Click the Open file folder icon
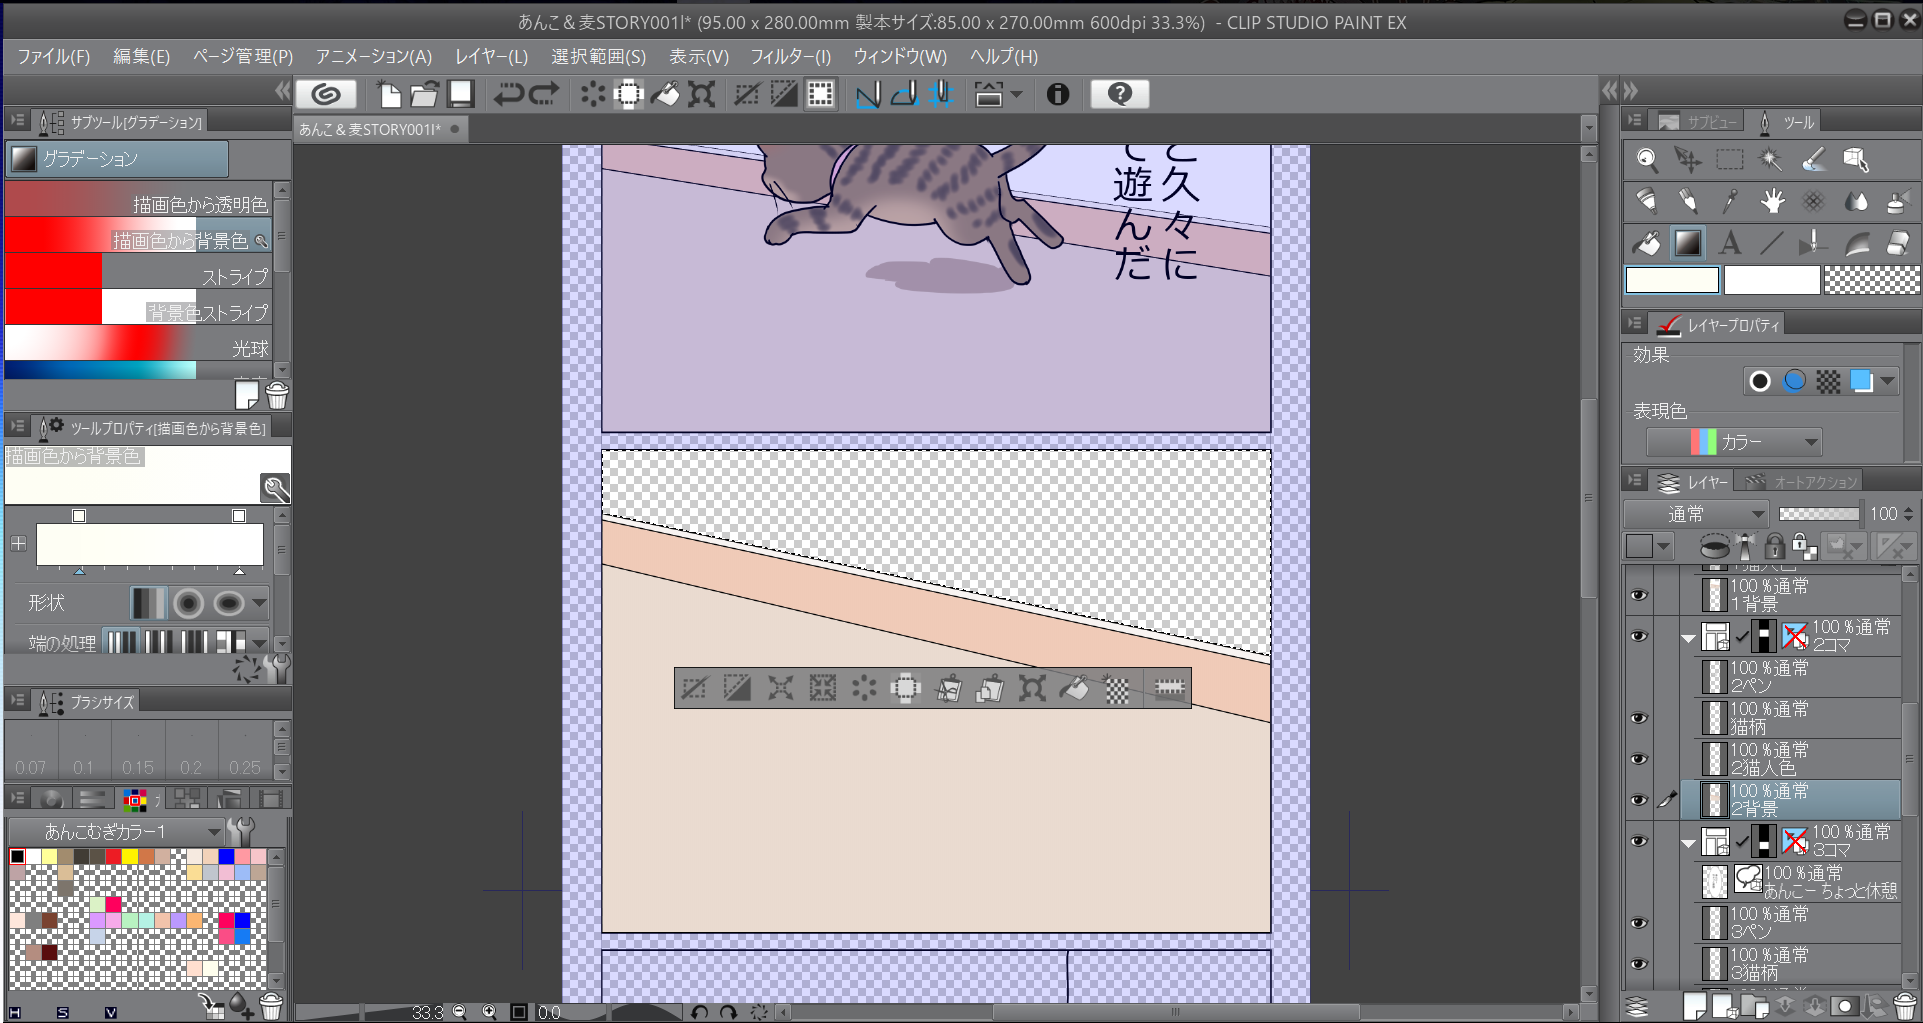The width and height of the screenshot is (1923, 1023). tap(424, 94)
